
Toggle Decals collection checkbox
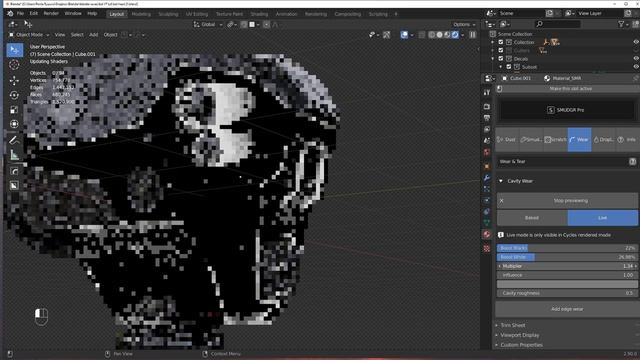pyautogui.click(x=501, y=59)
